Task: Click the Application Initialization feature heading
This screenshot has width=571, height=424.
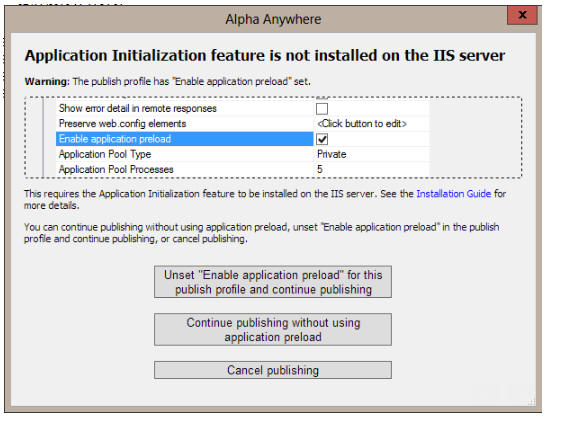Action: coord(265,55)
